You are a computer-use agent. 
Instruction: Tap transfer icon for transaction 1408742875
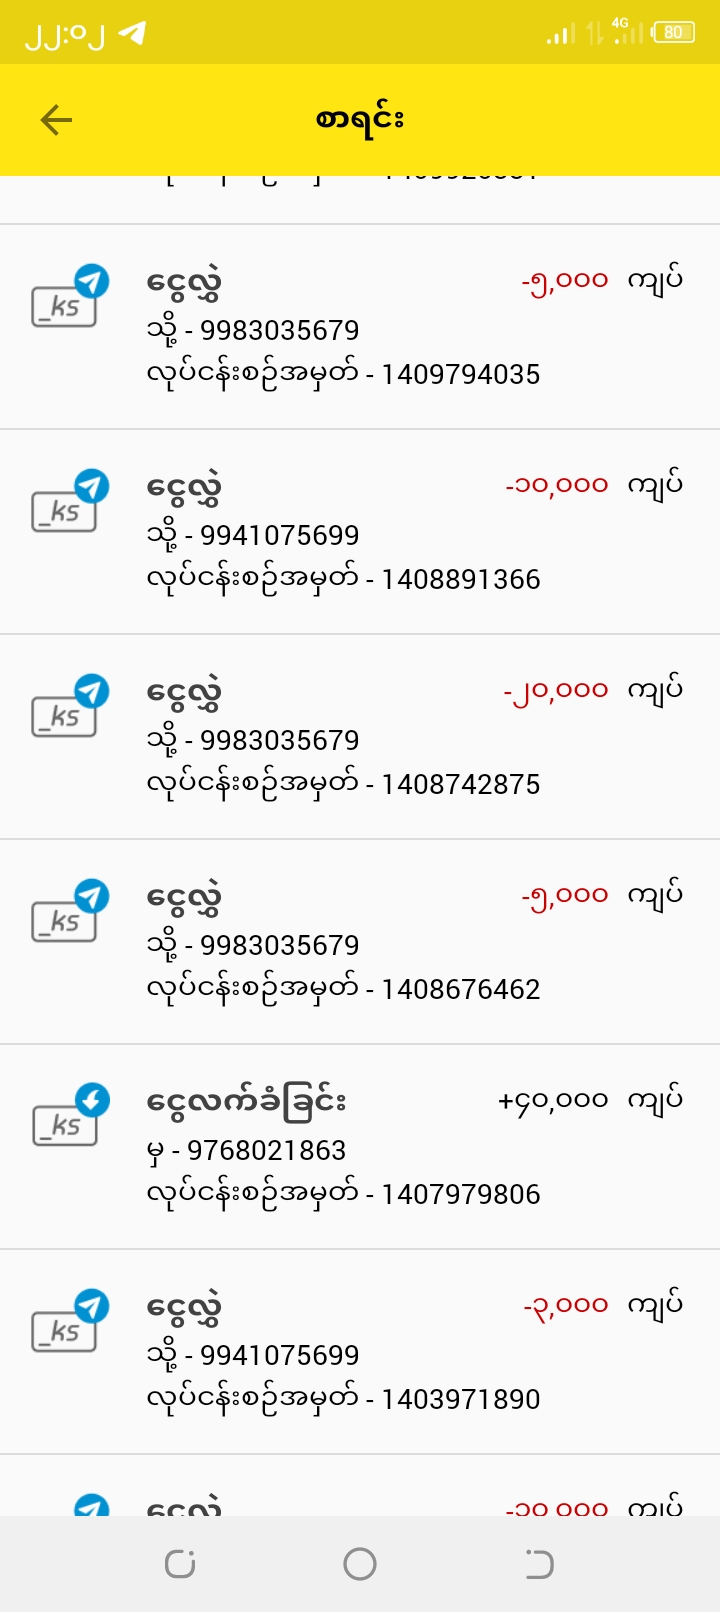click(68, 707)
